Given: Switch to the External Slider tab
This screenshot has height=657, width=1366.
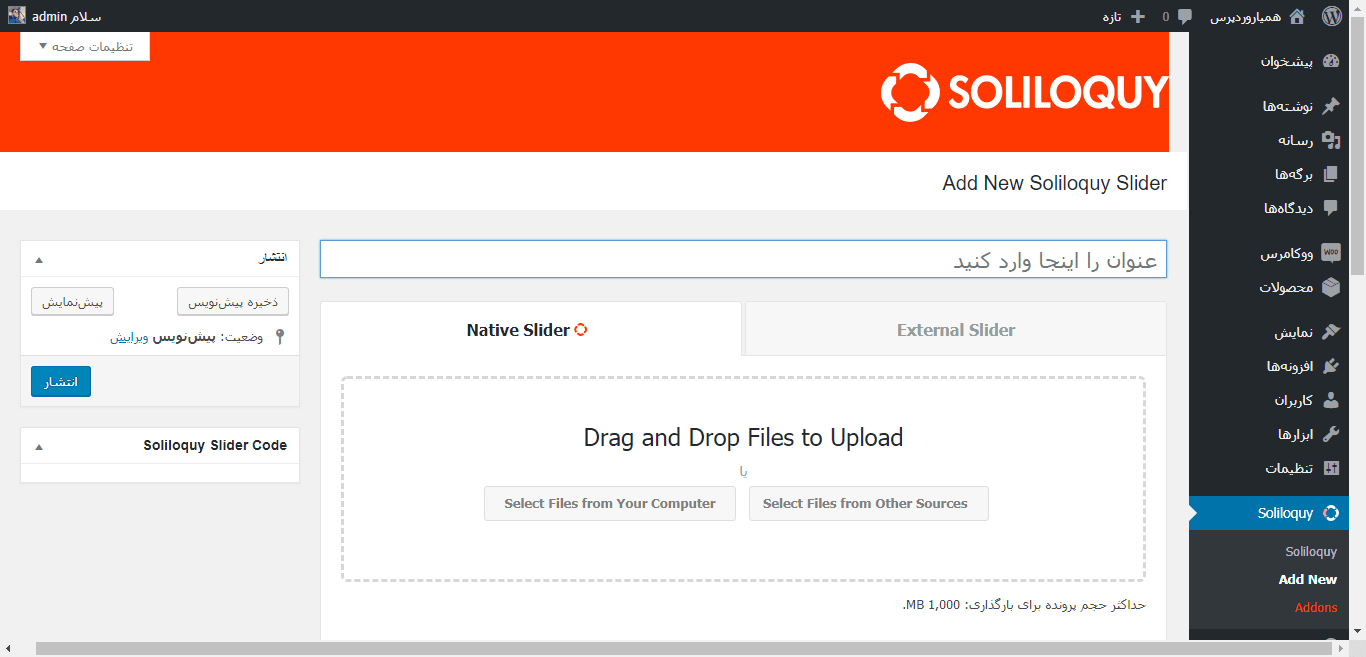Looking at the screenshot, I should [956, 329].
